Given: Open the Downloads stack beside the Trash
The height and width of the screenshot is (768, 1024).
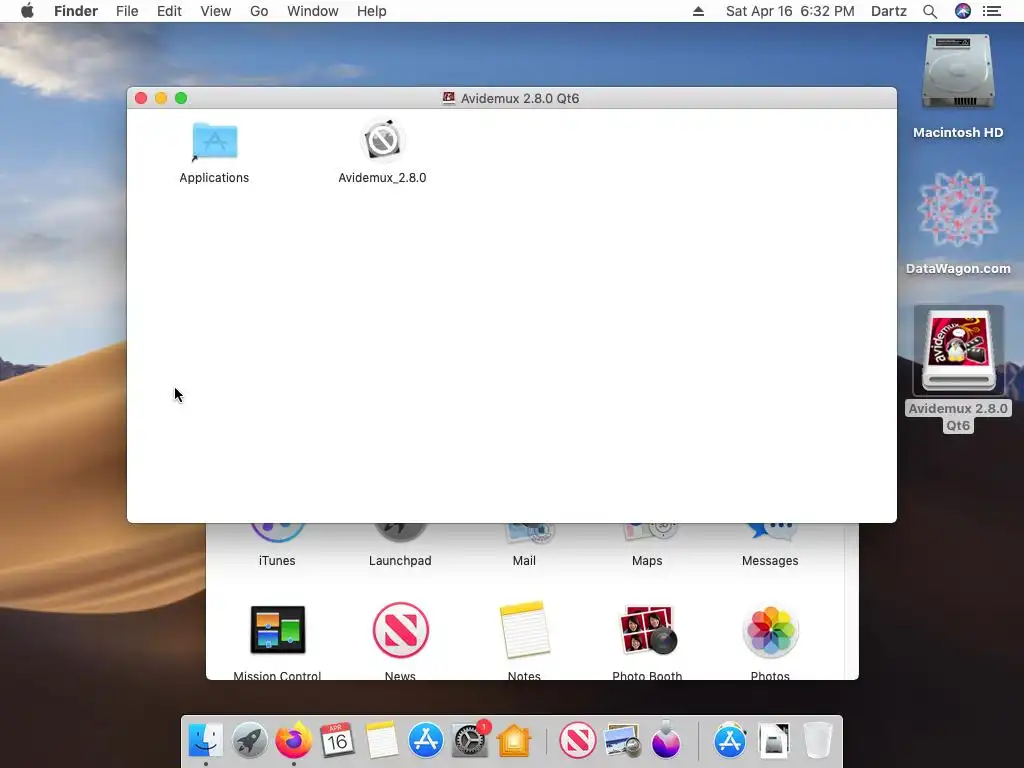Looking at the screenshot, I should tap(774, 740).
